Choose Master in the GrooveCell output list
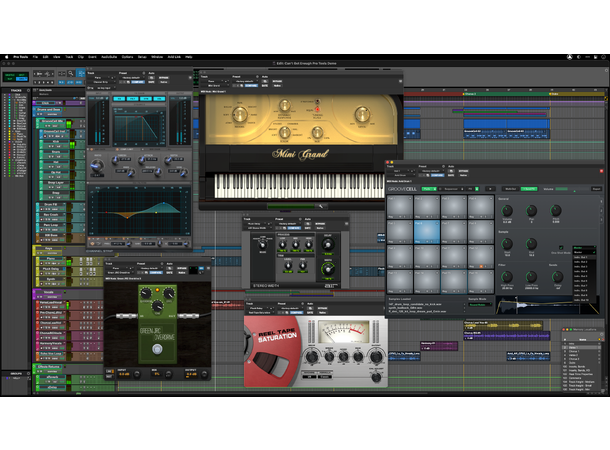 [584, 252]
